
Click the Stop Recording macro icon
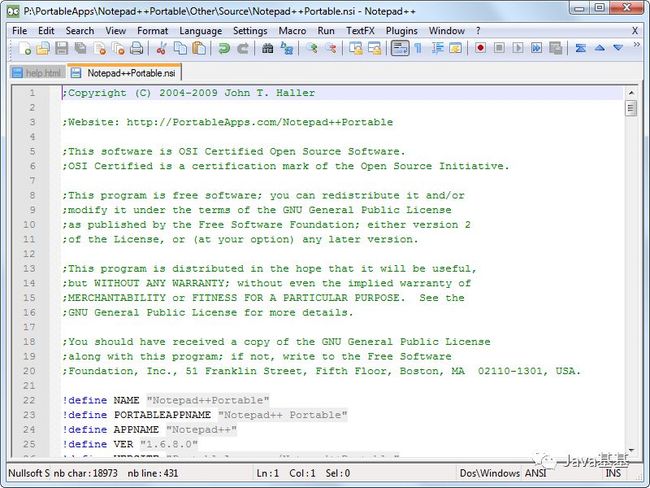(499, 48)
